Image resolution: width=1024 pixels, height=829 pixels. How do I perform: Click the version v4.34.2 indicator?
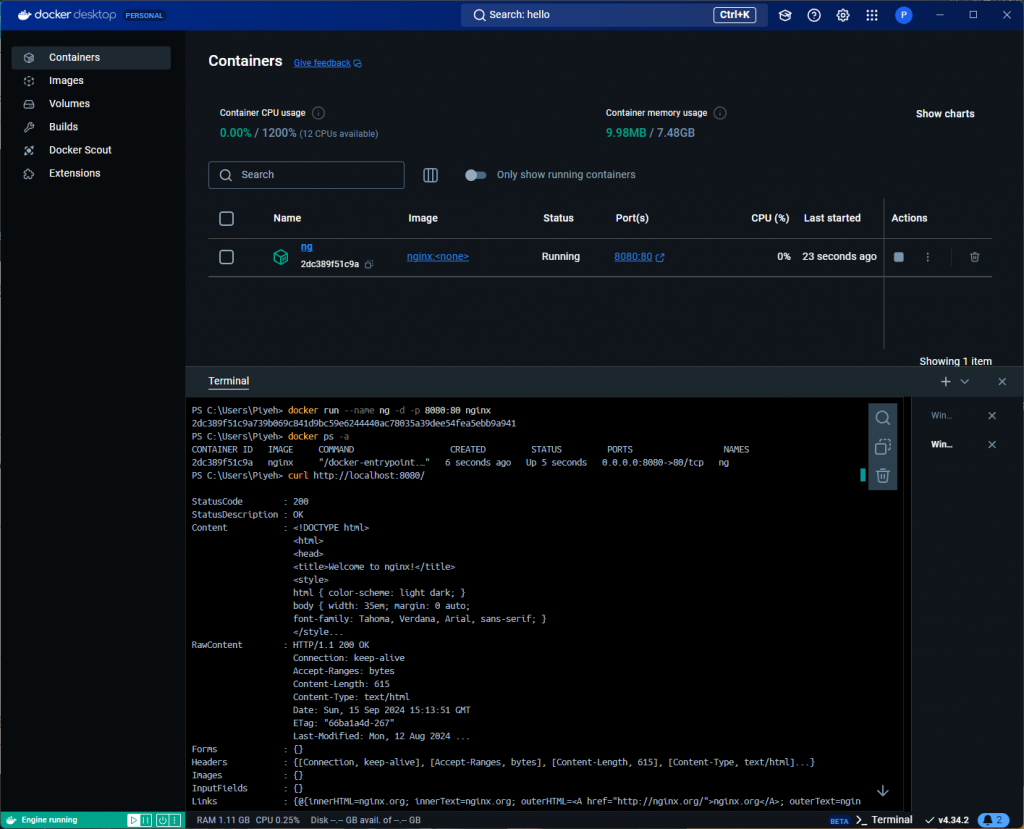pyautogui.click(x=948, y=821)
